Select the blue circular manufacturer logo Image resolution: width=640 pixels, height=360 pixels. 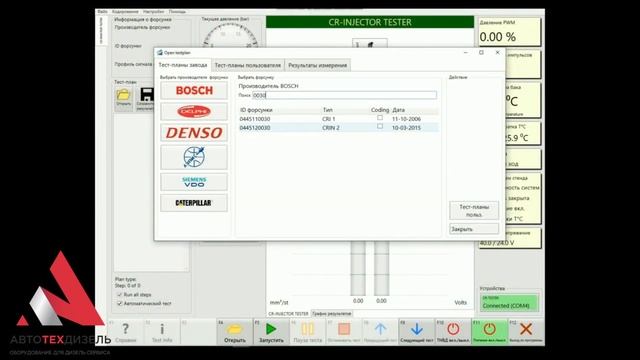point(194,157)
